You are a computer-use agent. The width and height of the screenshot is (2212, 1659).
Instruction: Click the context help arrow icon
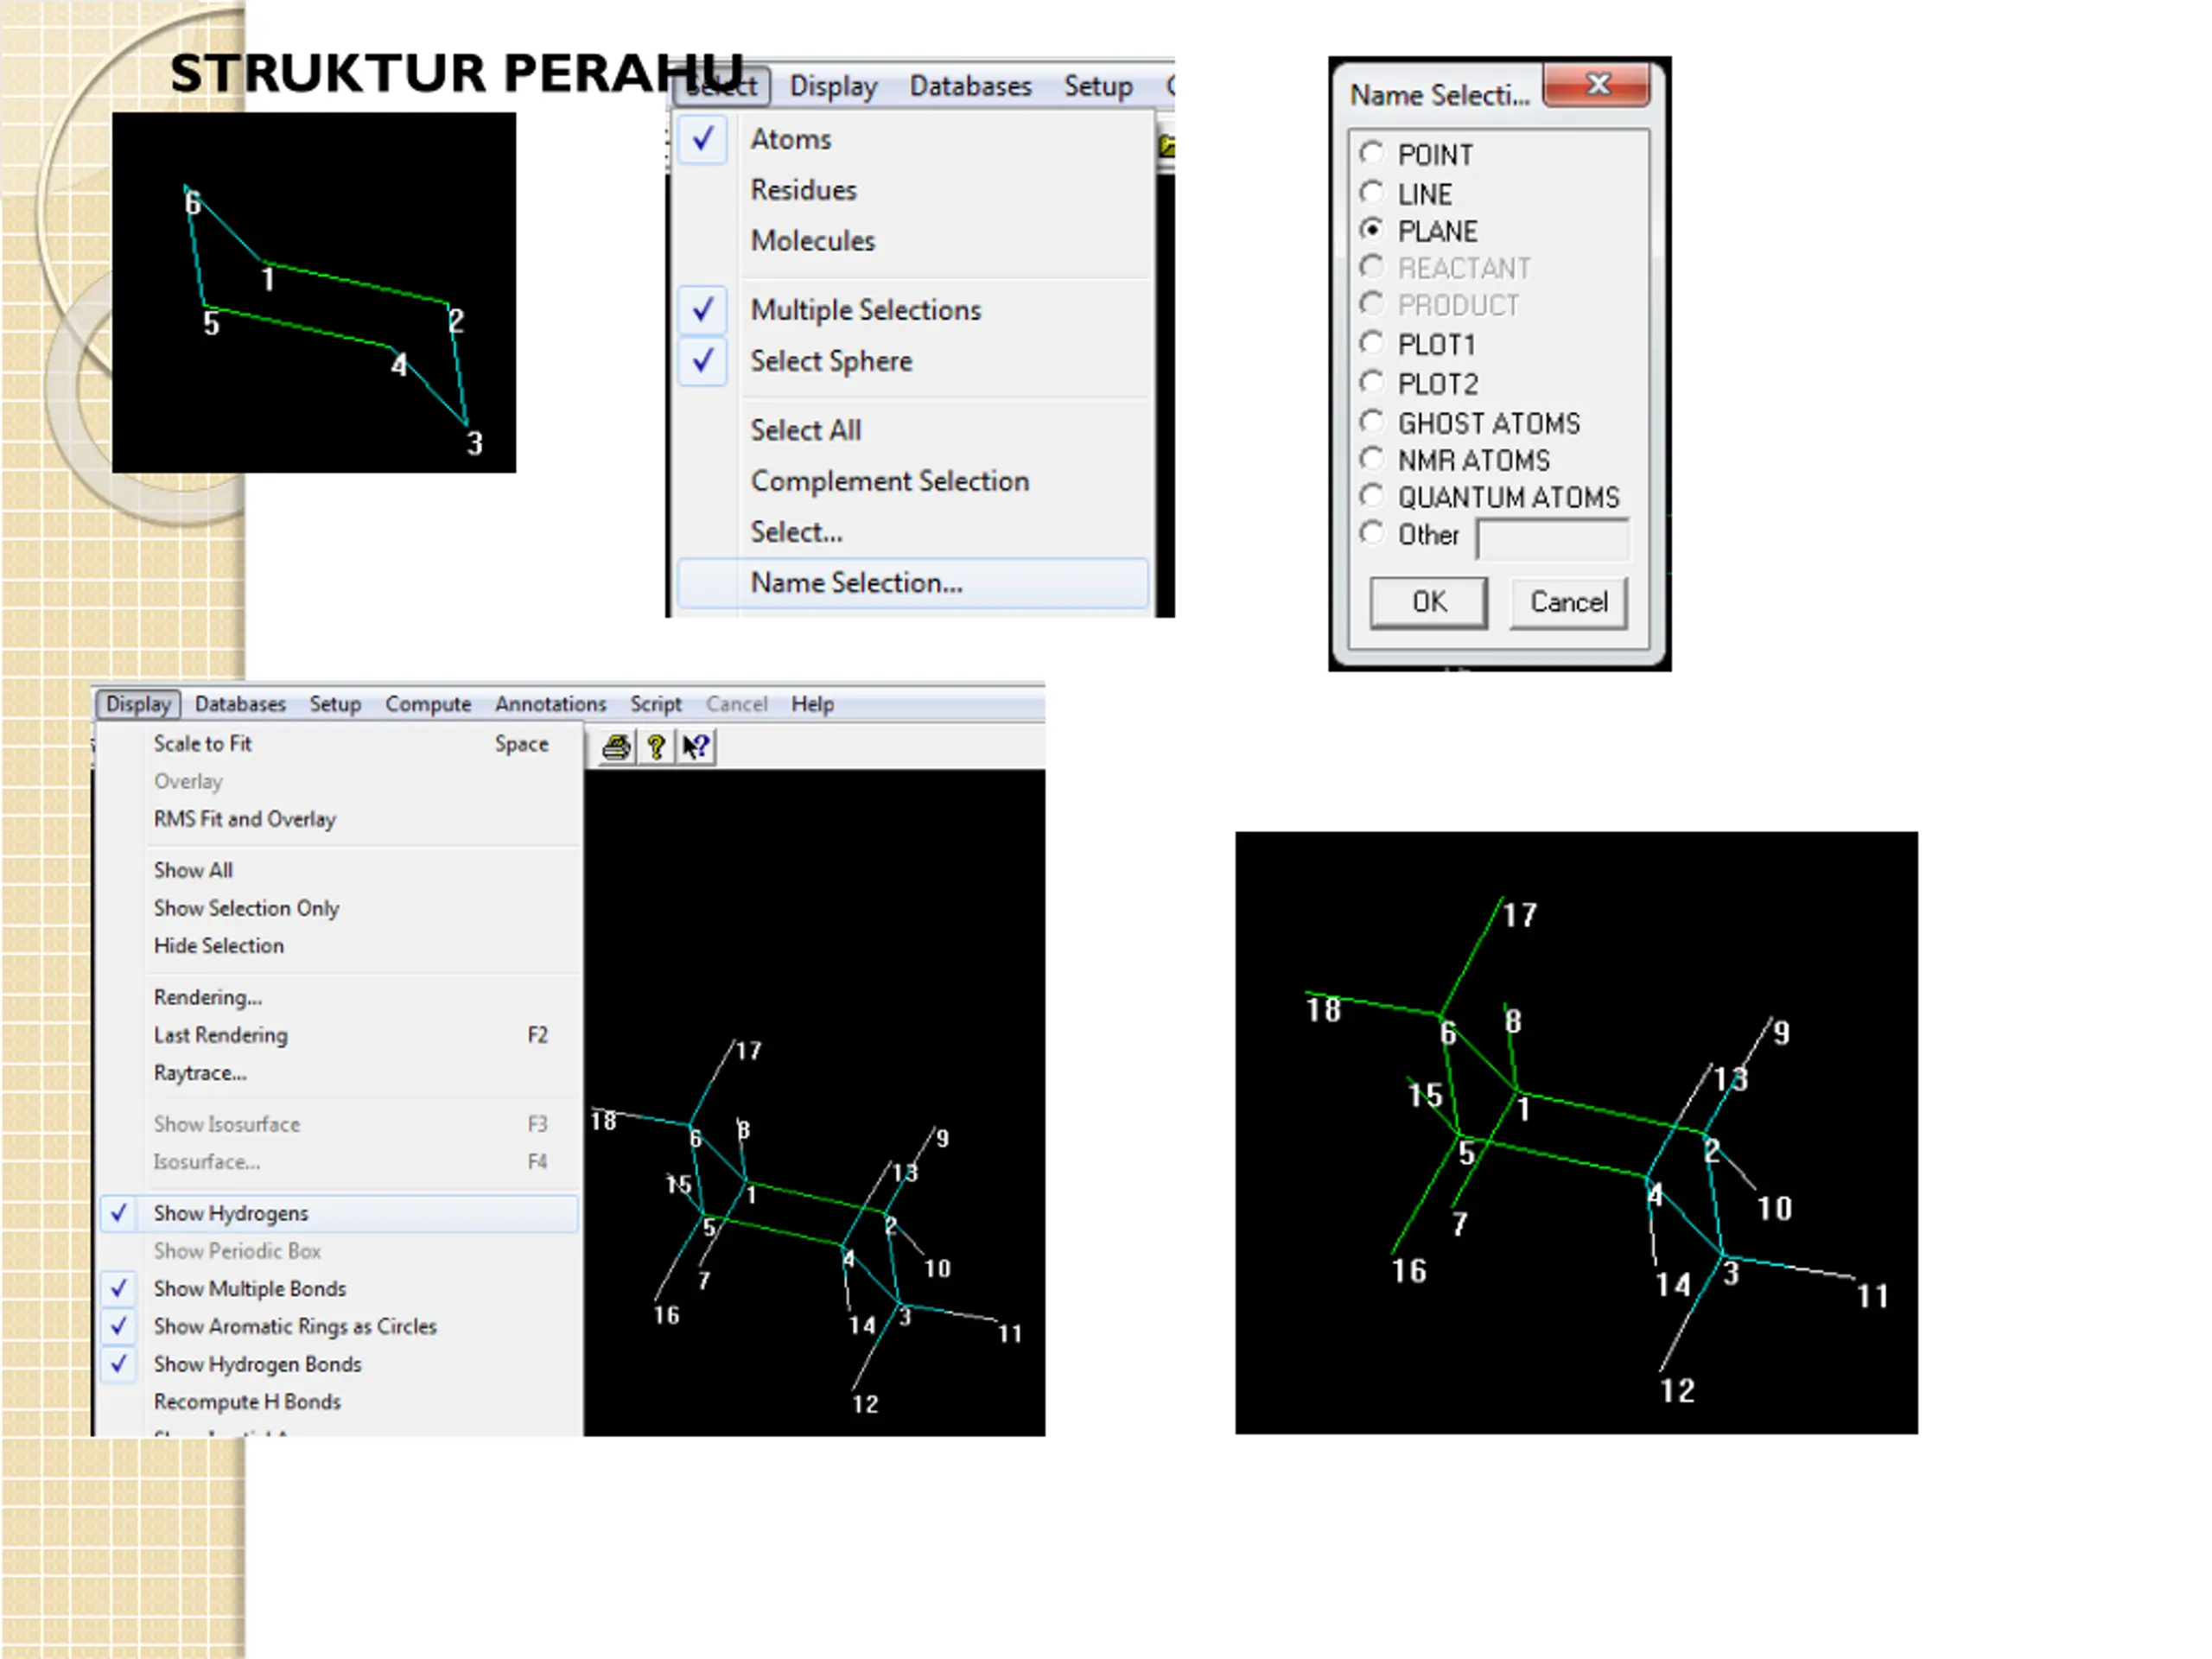point(696,746)
